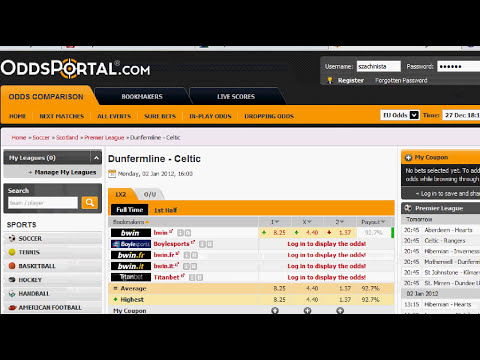
Task: Click the Soccer breadcrumb link
Action: (x=41, y=138)
